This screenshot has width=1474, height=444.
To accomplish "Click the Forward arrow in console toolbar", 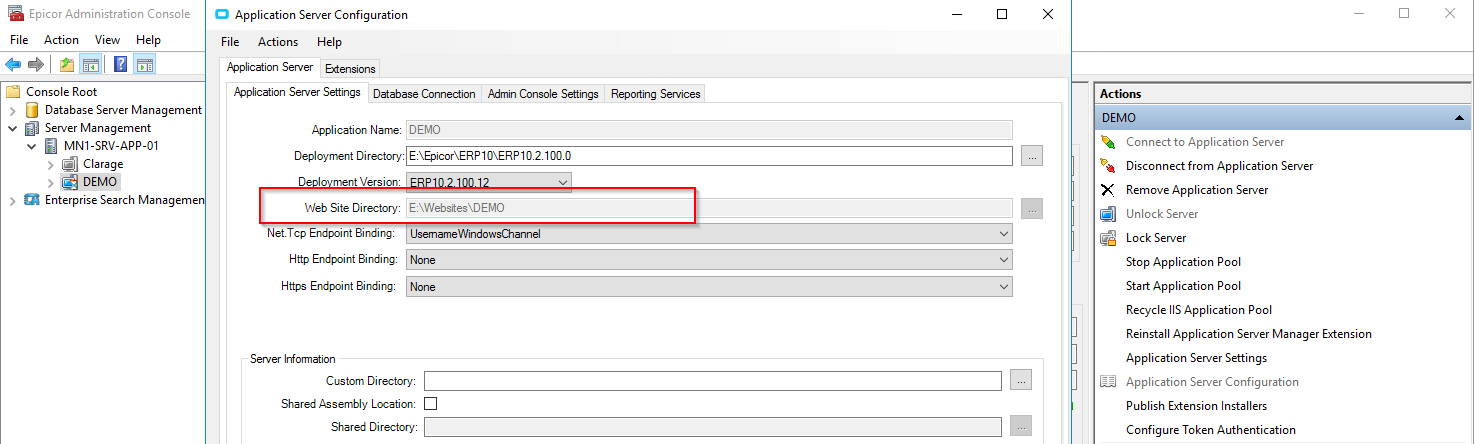I will click(36, 65).
